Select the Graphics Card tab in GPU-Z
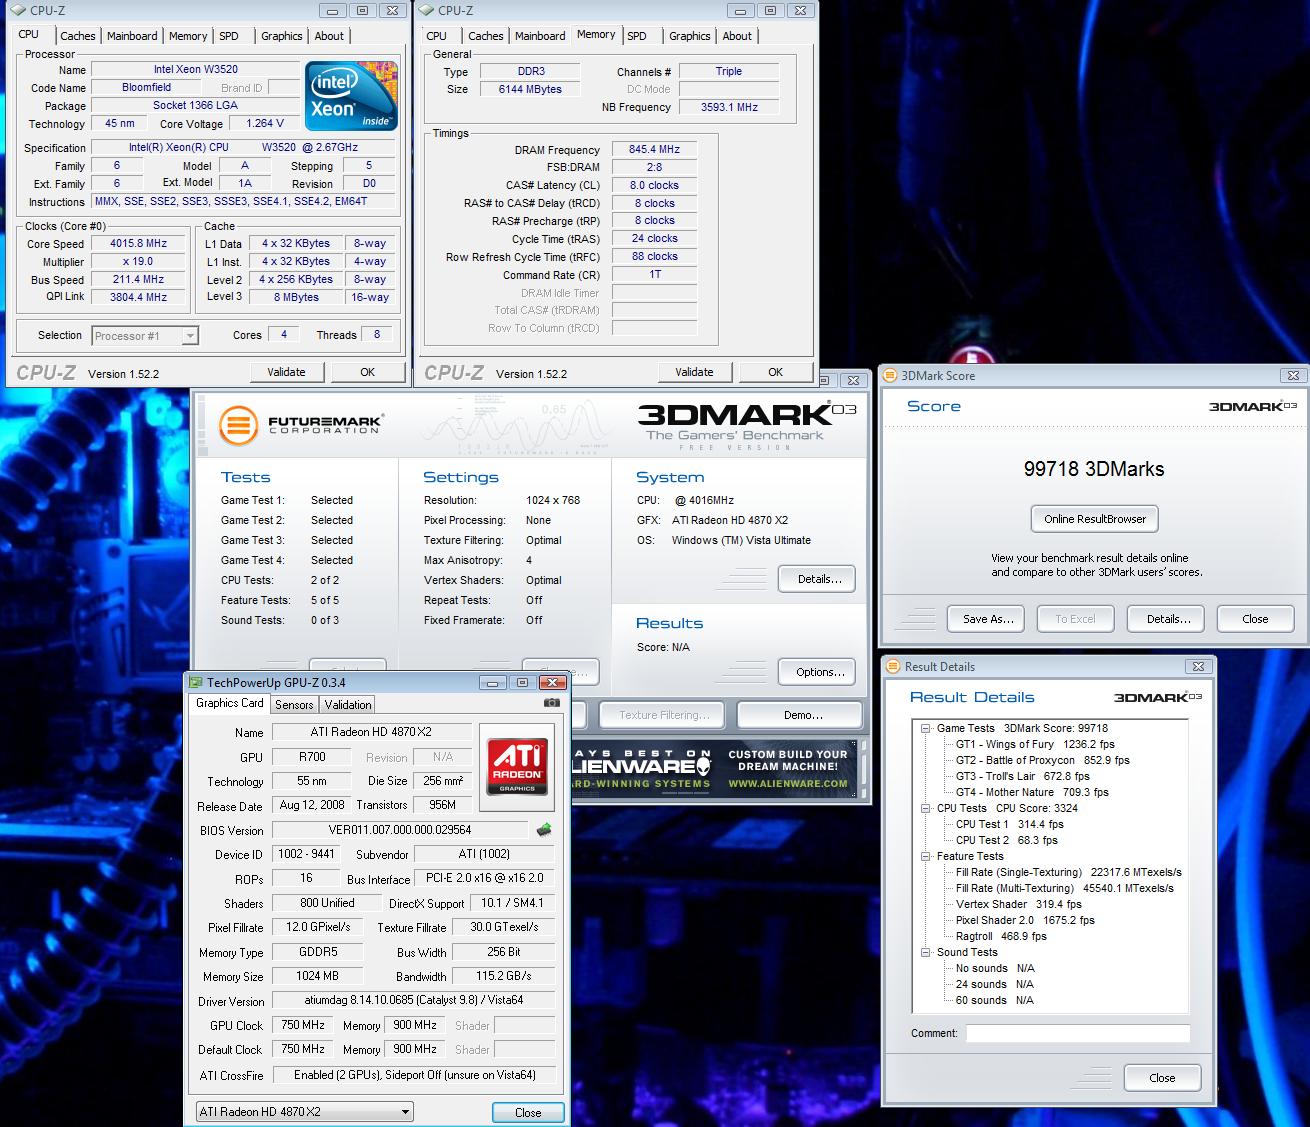This screenshot has width=1310, height=1127. pyautogui.click(x=229, y=703)
